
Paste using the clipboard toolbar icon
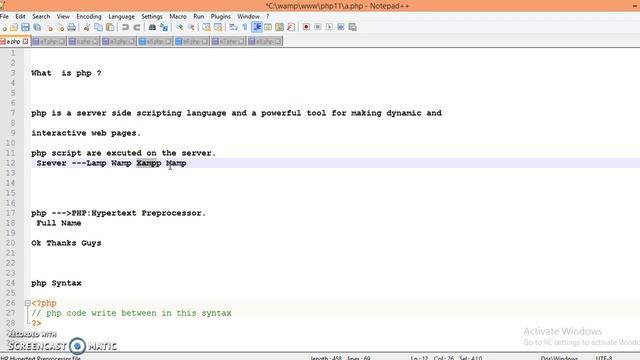click(110, 27)
